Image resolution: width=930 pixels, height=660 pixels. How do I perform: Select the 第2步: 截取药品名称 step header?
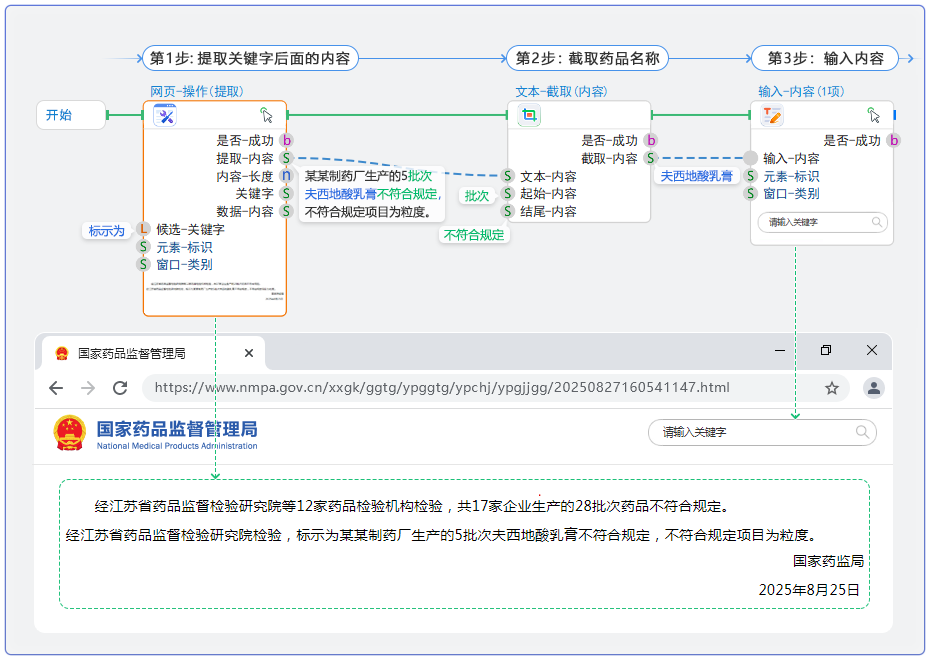pos(590,58)
